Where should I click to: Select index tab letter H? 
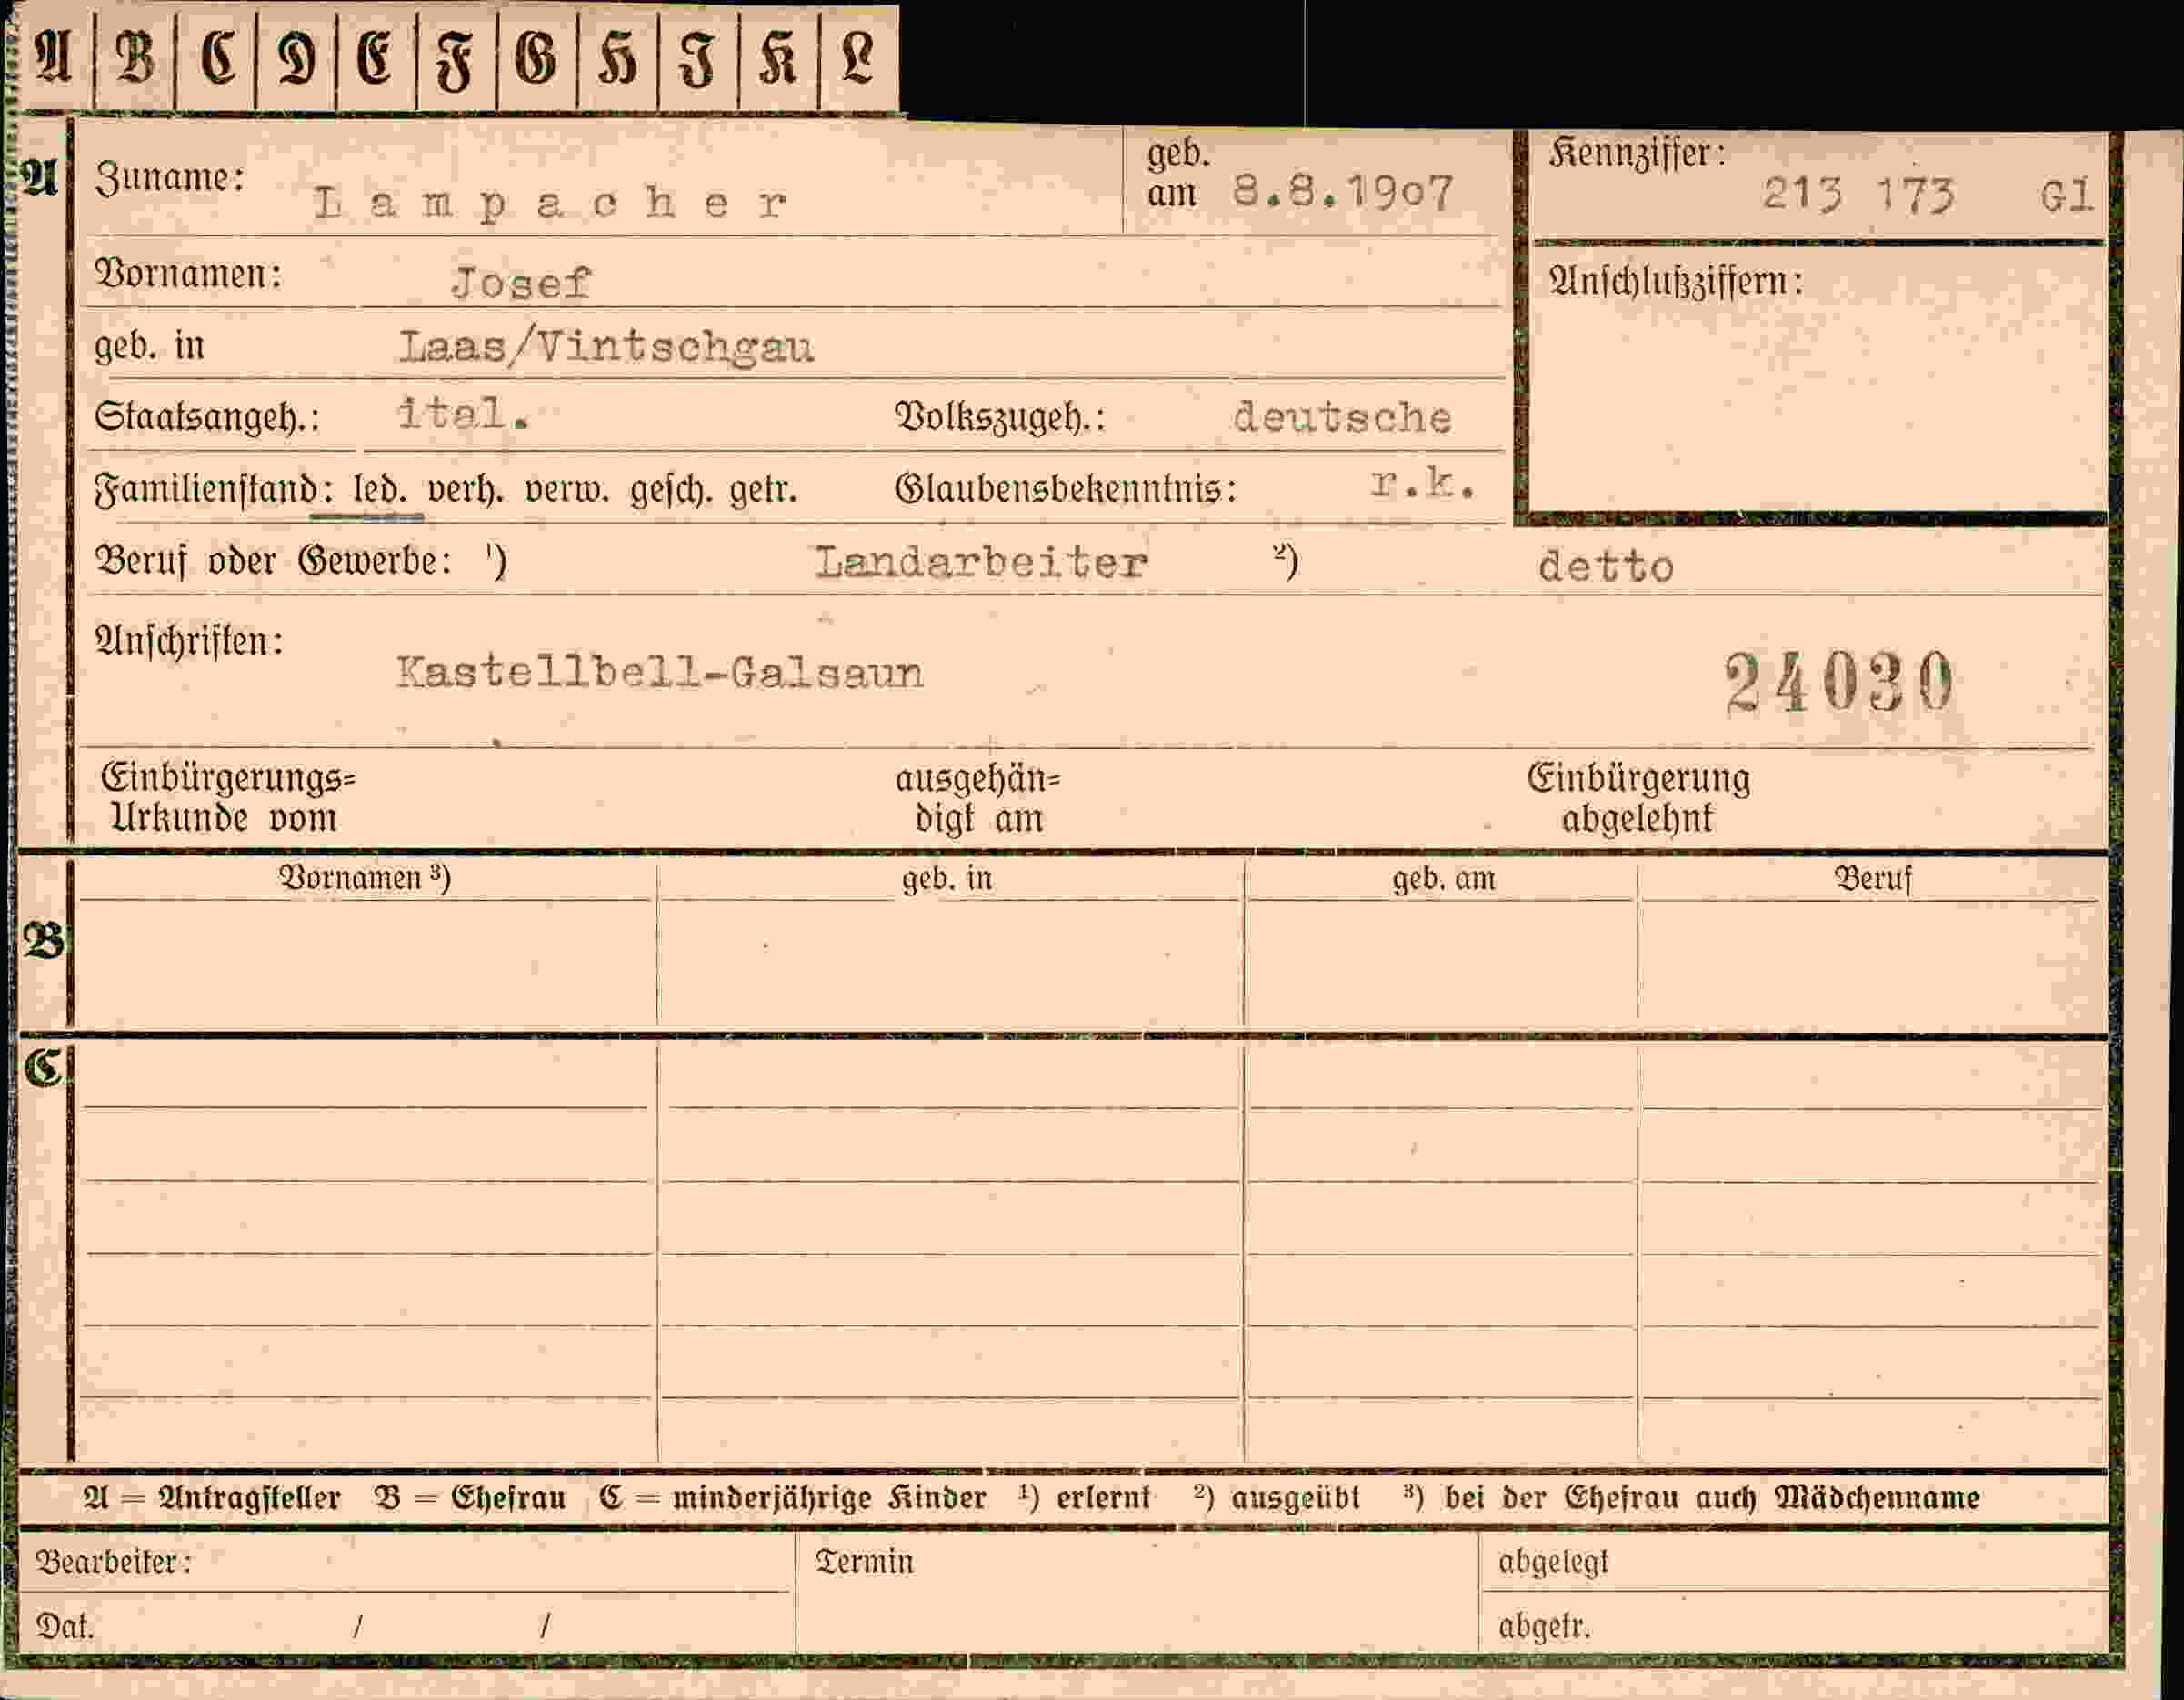pos(617,58)
